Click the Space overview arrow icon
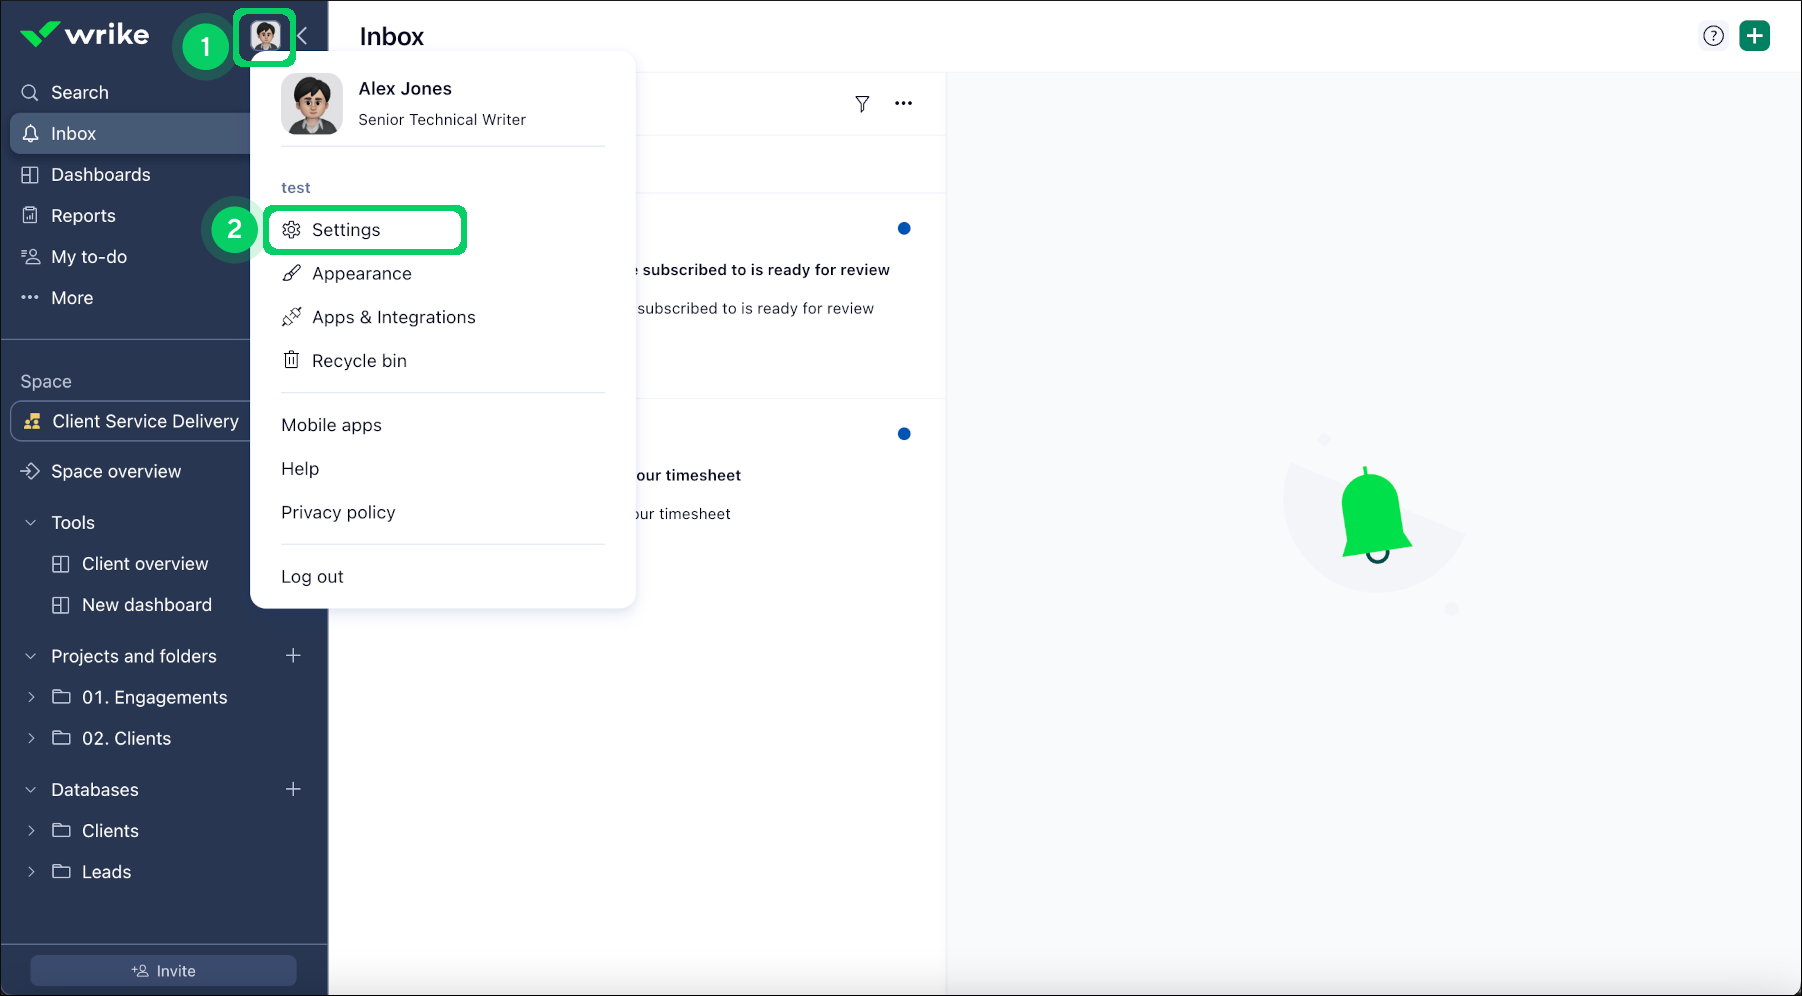The width and height of the screenshot is (1802, 996). [x=30, y=471]
